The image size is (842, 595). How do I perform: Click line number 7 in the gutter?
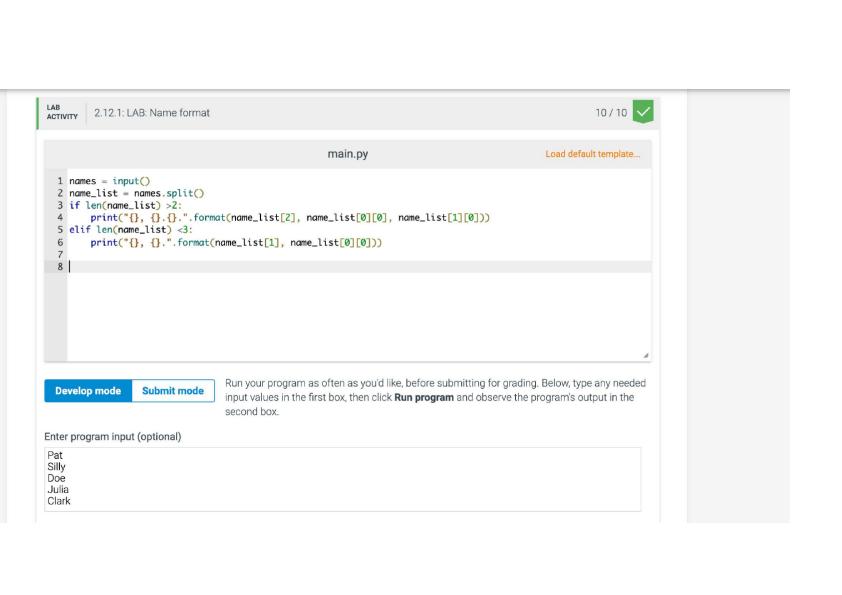point(60,255)
